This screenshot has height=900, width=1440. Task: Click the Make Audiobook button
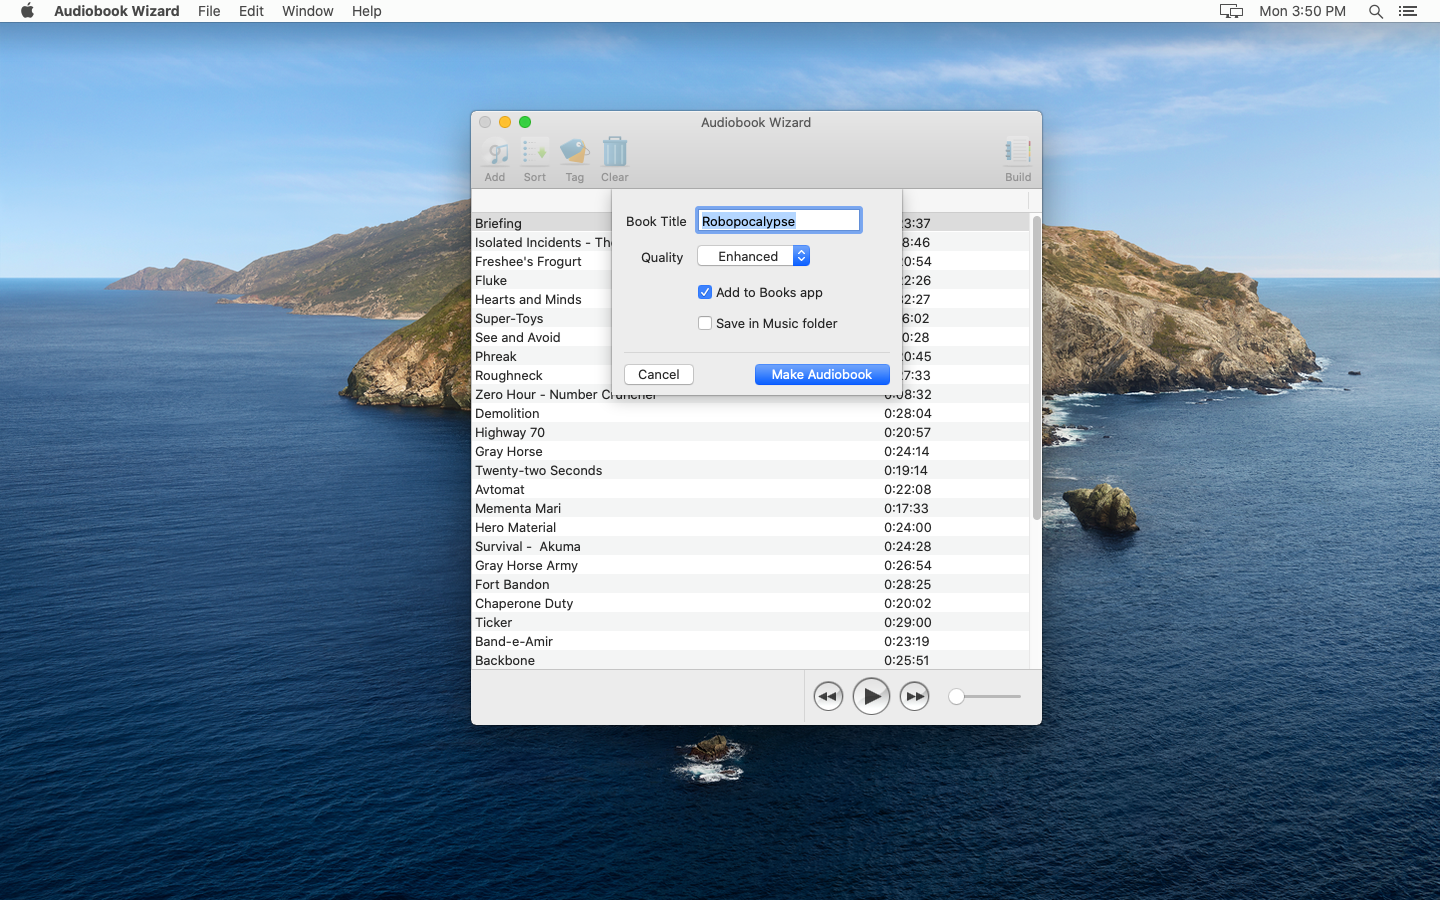(x=822, y=374)
